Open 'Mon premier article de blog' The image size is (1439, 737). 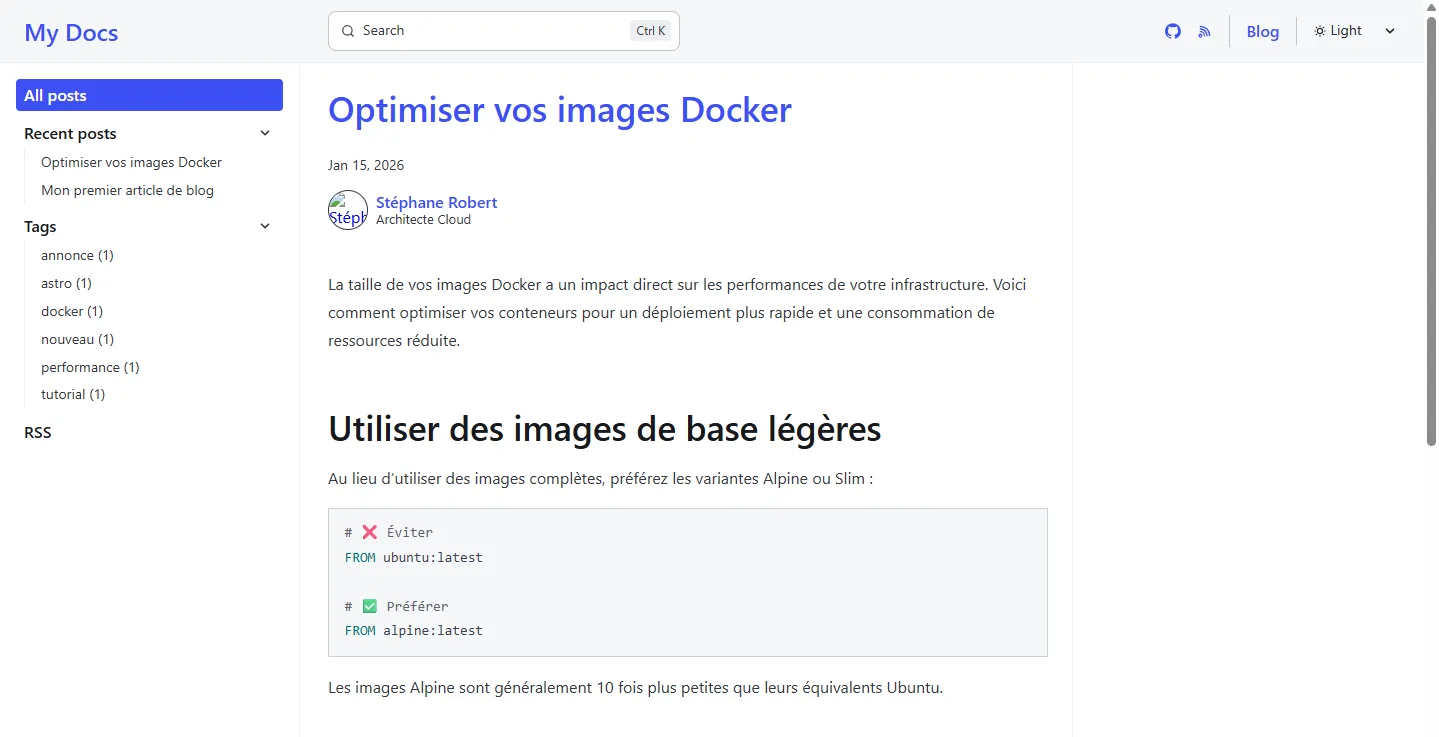(x=127, y=190)
